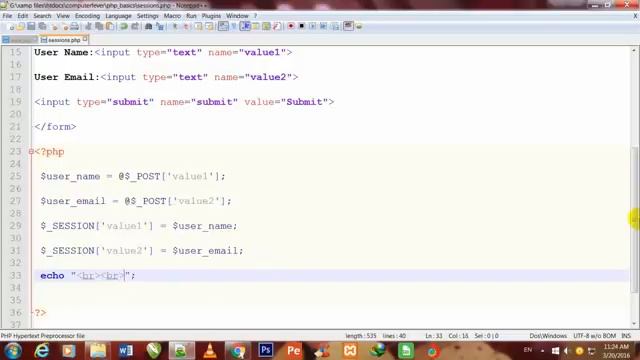Click the Playback macro icon
The image size is (640, 360).
(x=312, y=26)
